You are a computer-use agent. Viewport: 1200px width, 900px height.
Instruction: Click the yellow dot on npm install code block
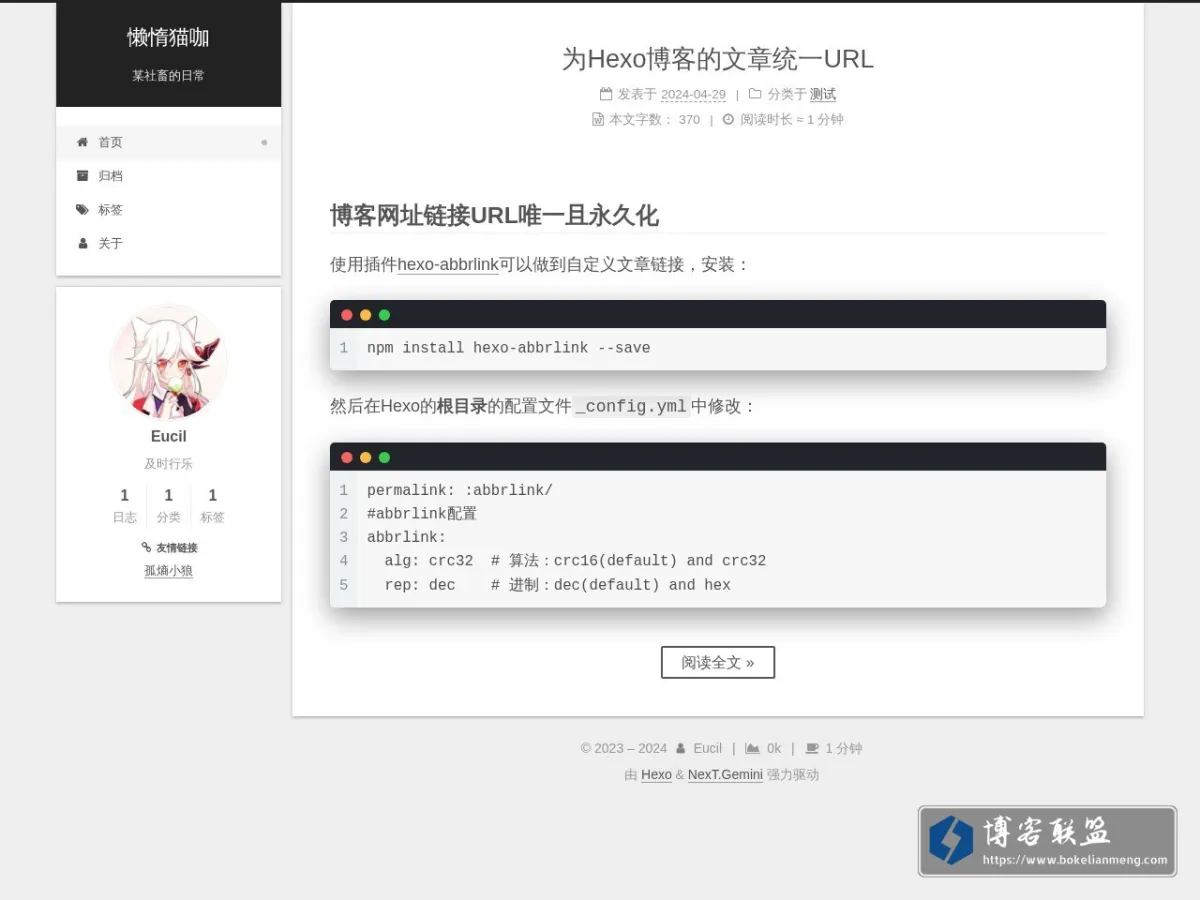(366, 315)
